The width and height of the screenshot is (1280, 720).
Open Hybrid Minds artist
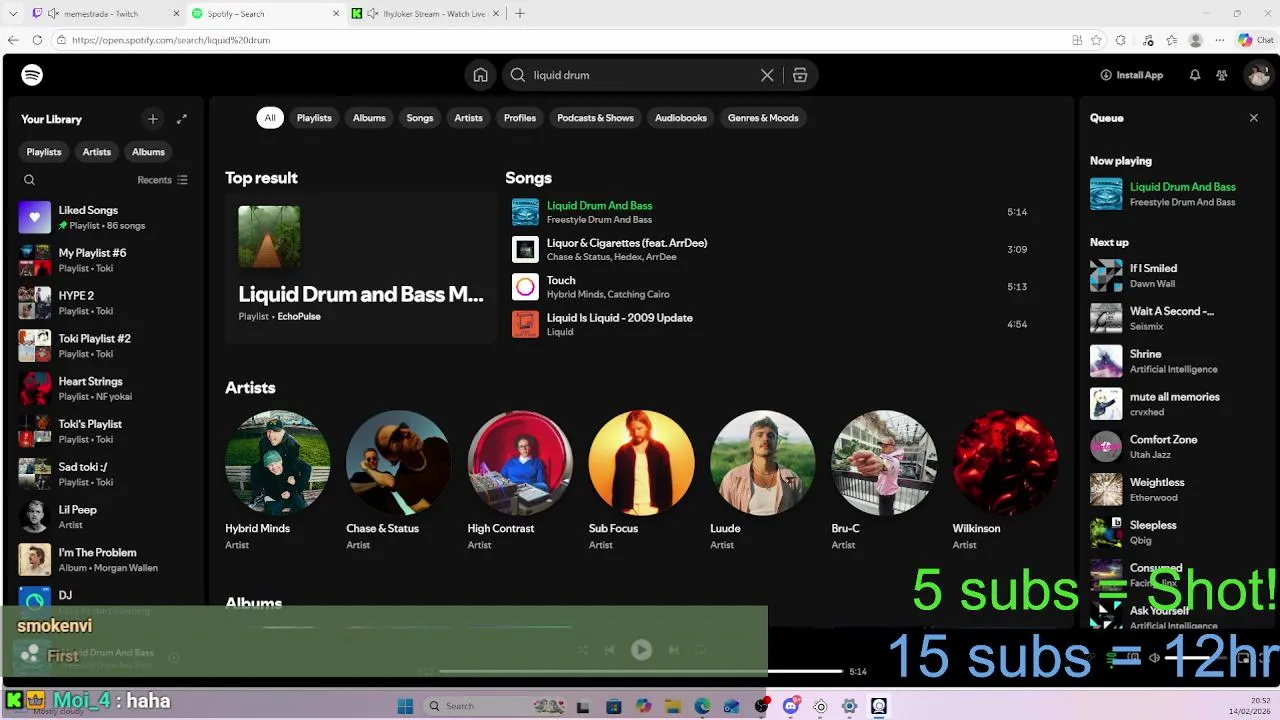tap(277, 479)
